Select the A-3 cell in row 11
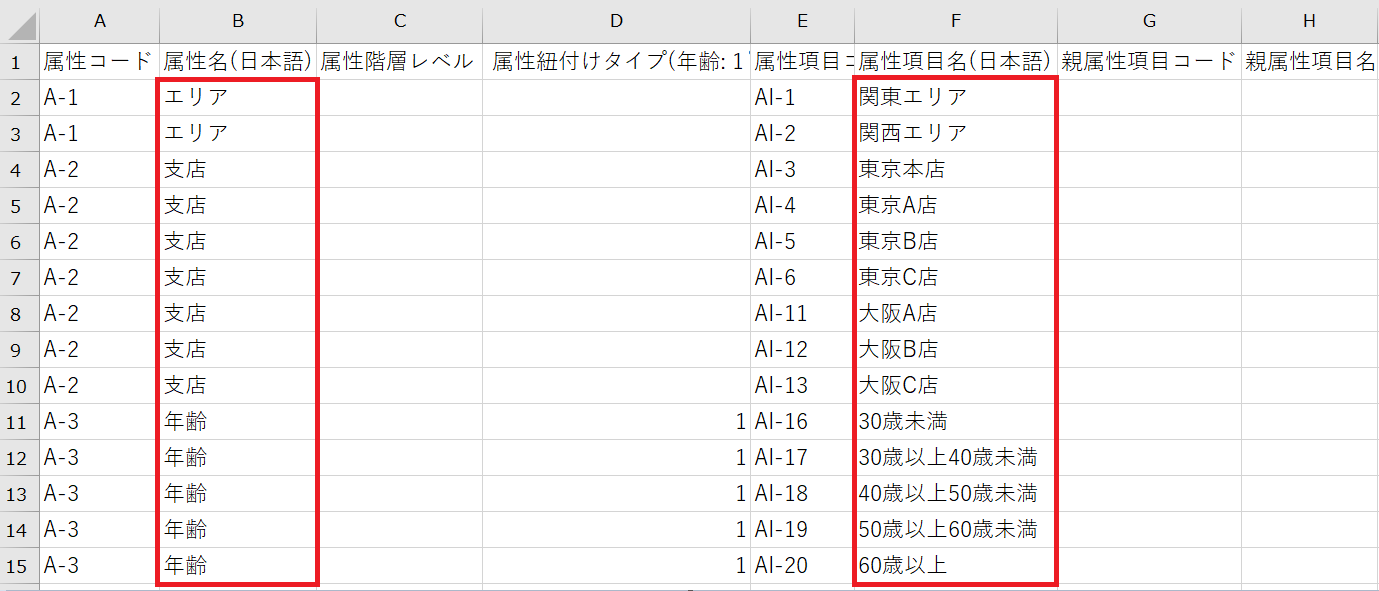Screen dimensions: 1379x591 click(x=99, y=420)
